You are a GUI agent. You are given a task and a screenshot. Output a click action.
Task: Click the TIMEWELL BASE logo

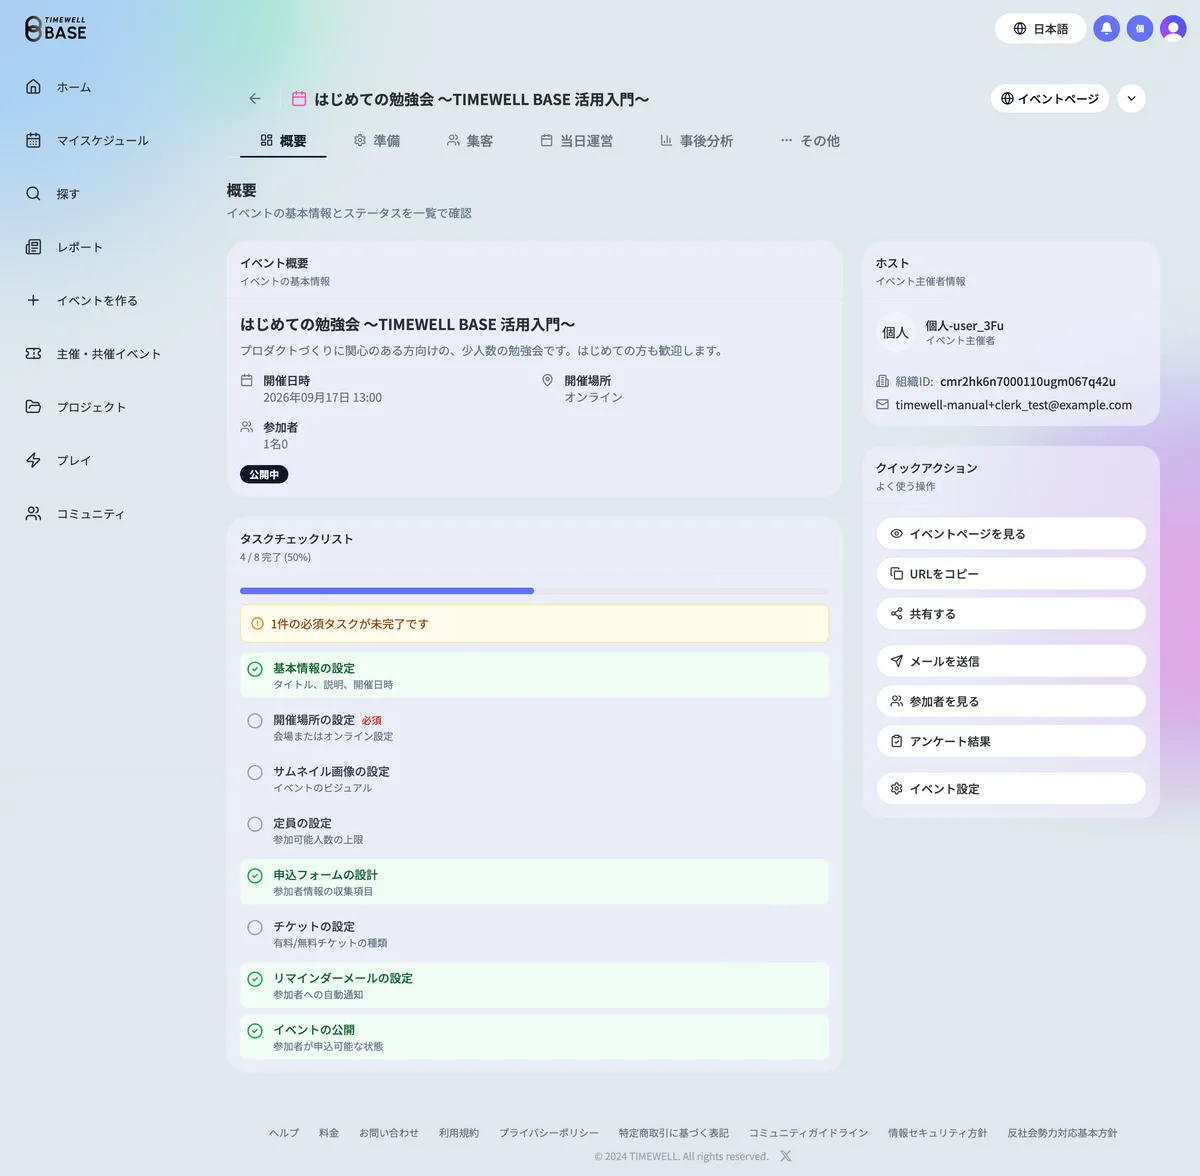[x=56, y=29]
